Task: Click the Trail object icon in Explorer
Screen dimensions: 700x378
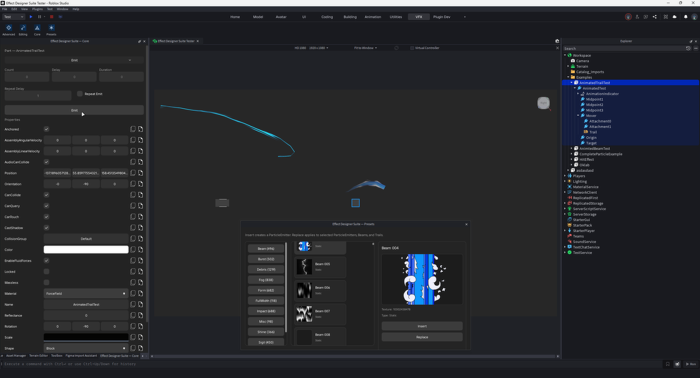Action: 586,132
